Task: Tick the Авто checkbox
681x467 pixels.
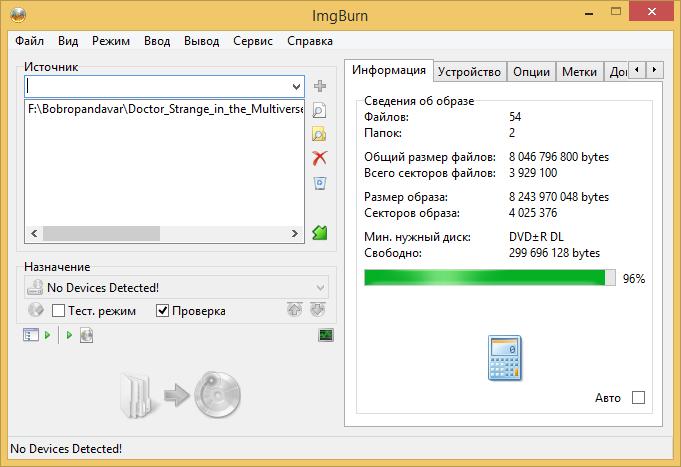Action: [x=638, y=397]
